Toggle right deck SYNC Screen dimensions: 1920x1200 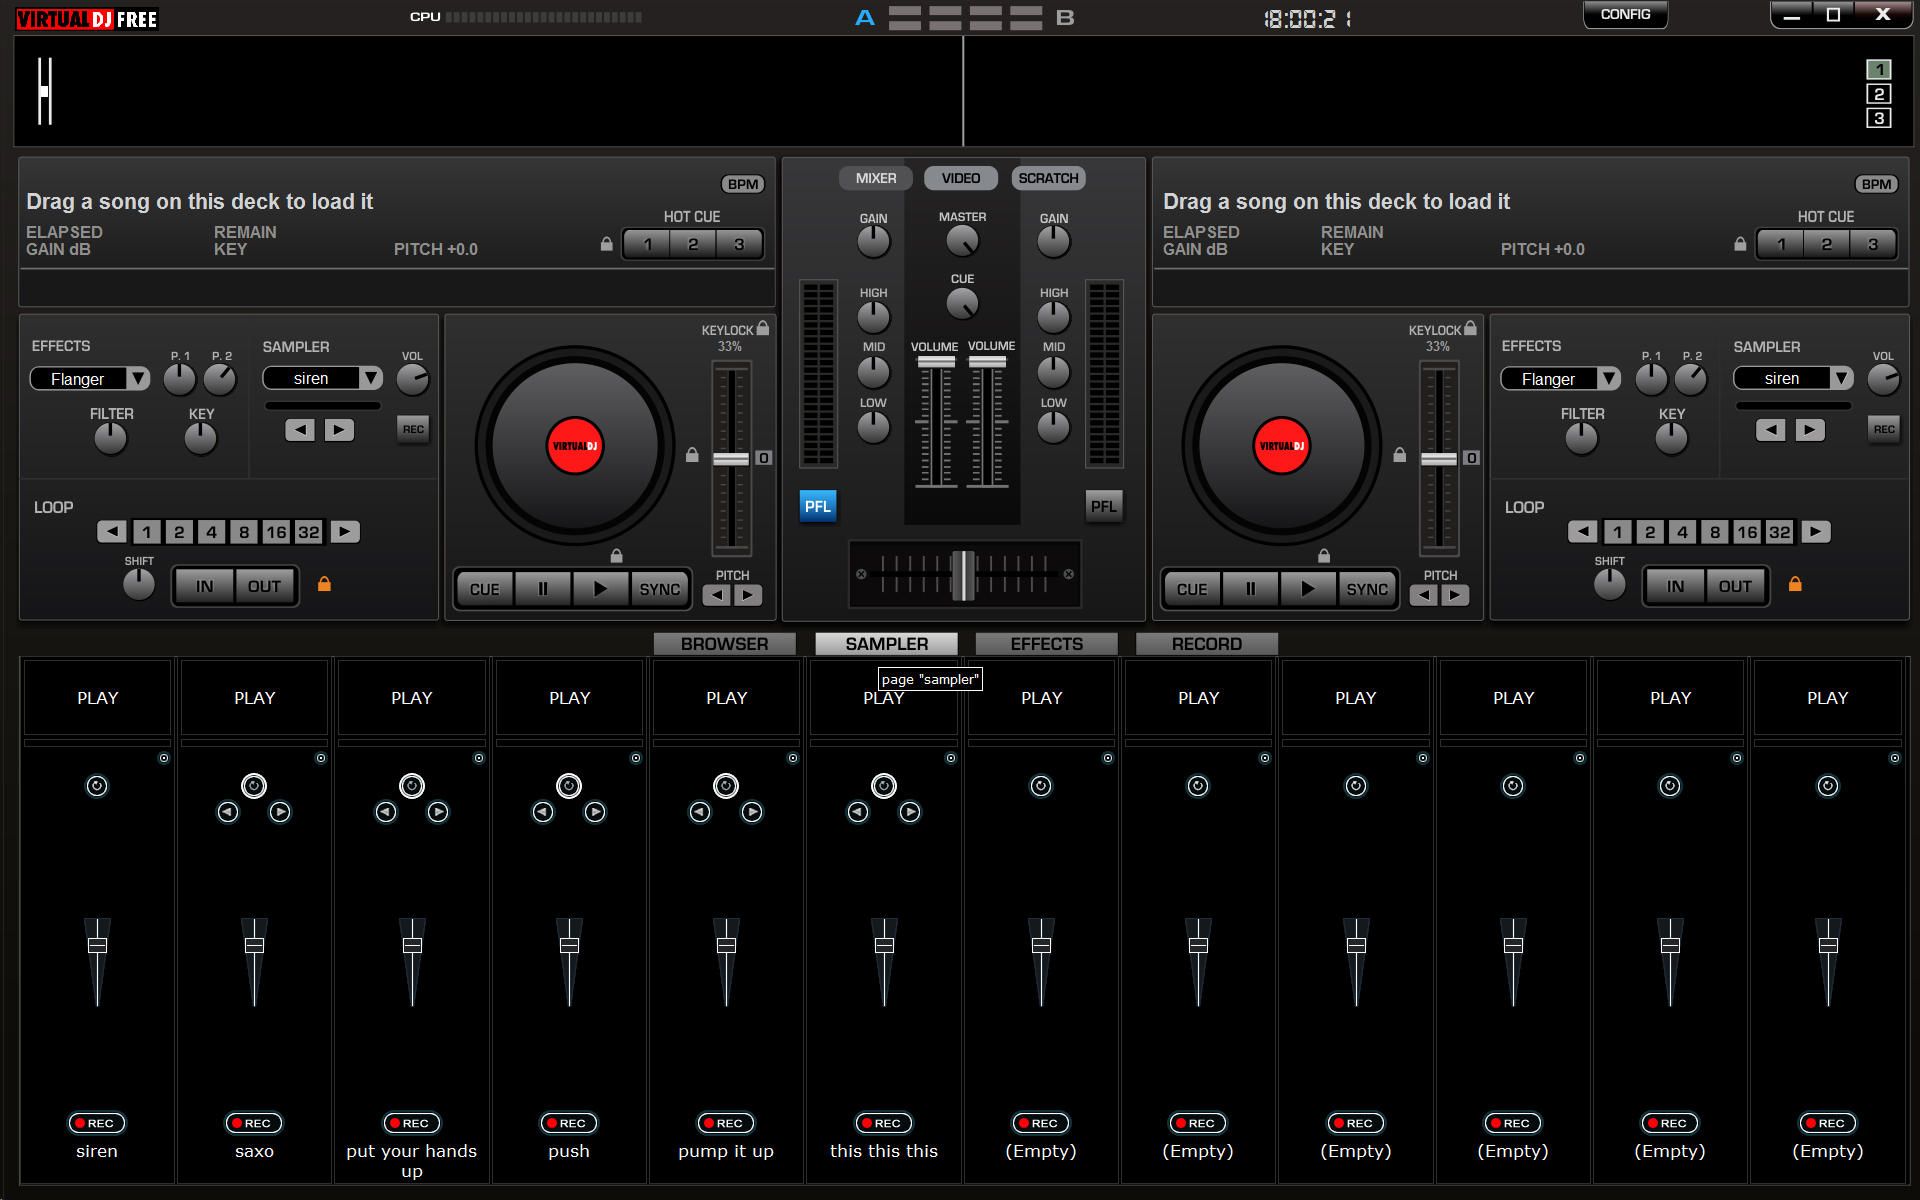(x=1367, y=589)
